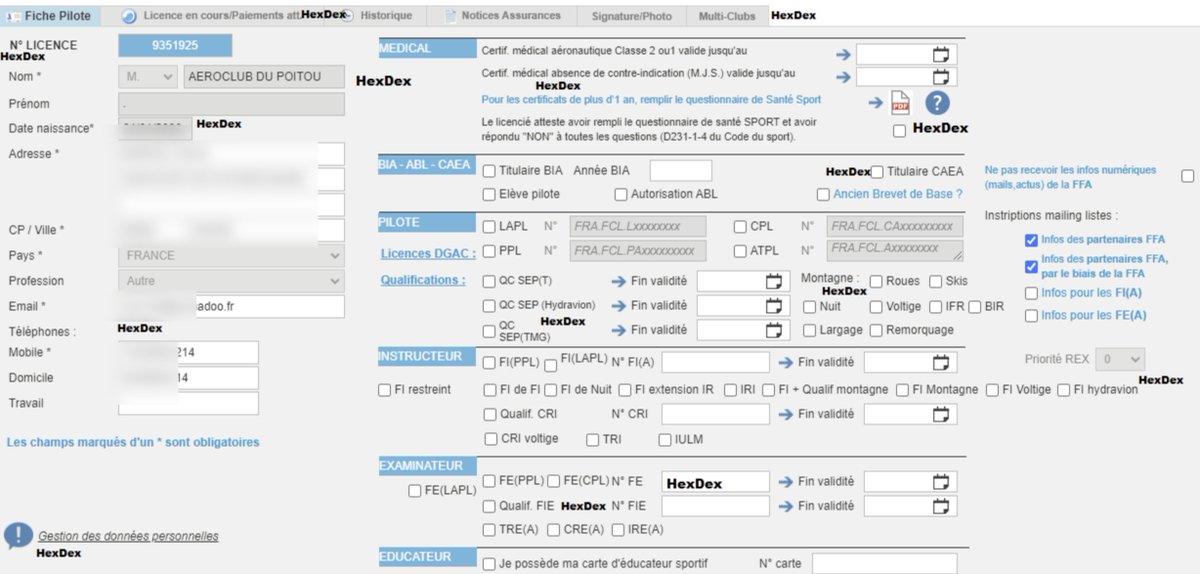1200x574 pixels.
Task: Uncheck Infos des partenaires FFA
Action: point(1031,240)
